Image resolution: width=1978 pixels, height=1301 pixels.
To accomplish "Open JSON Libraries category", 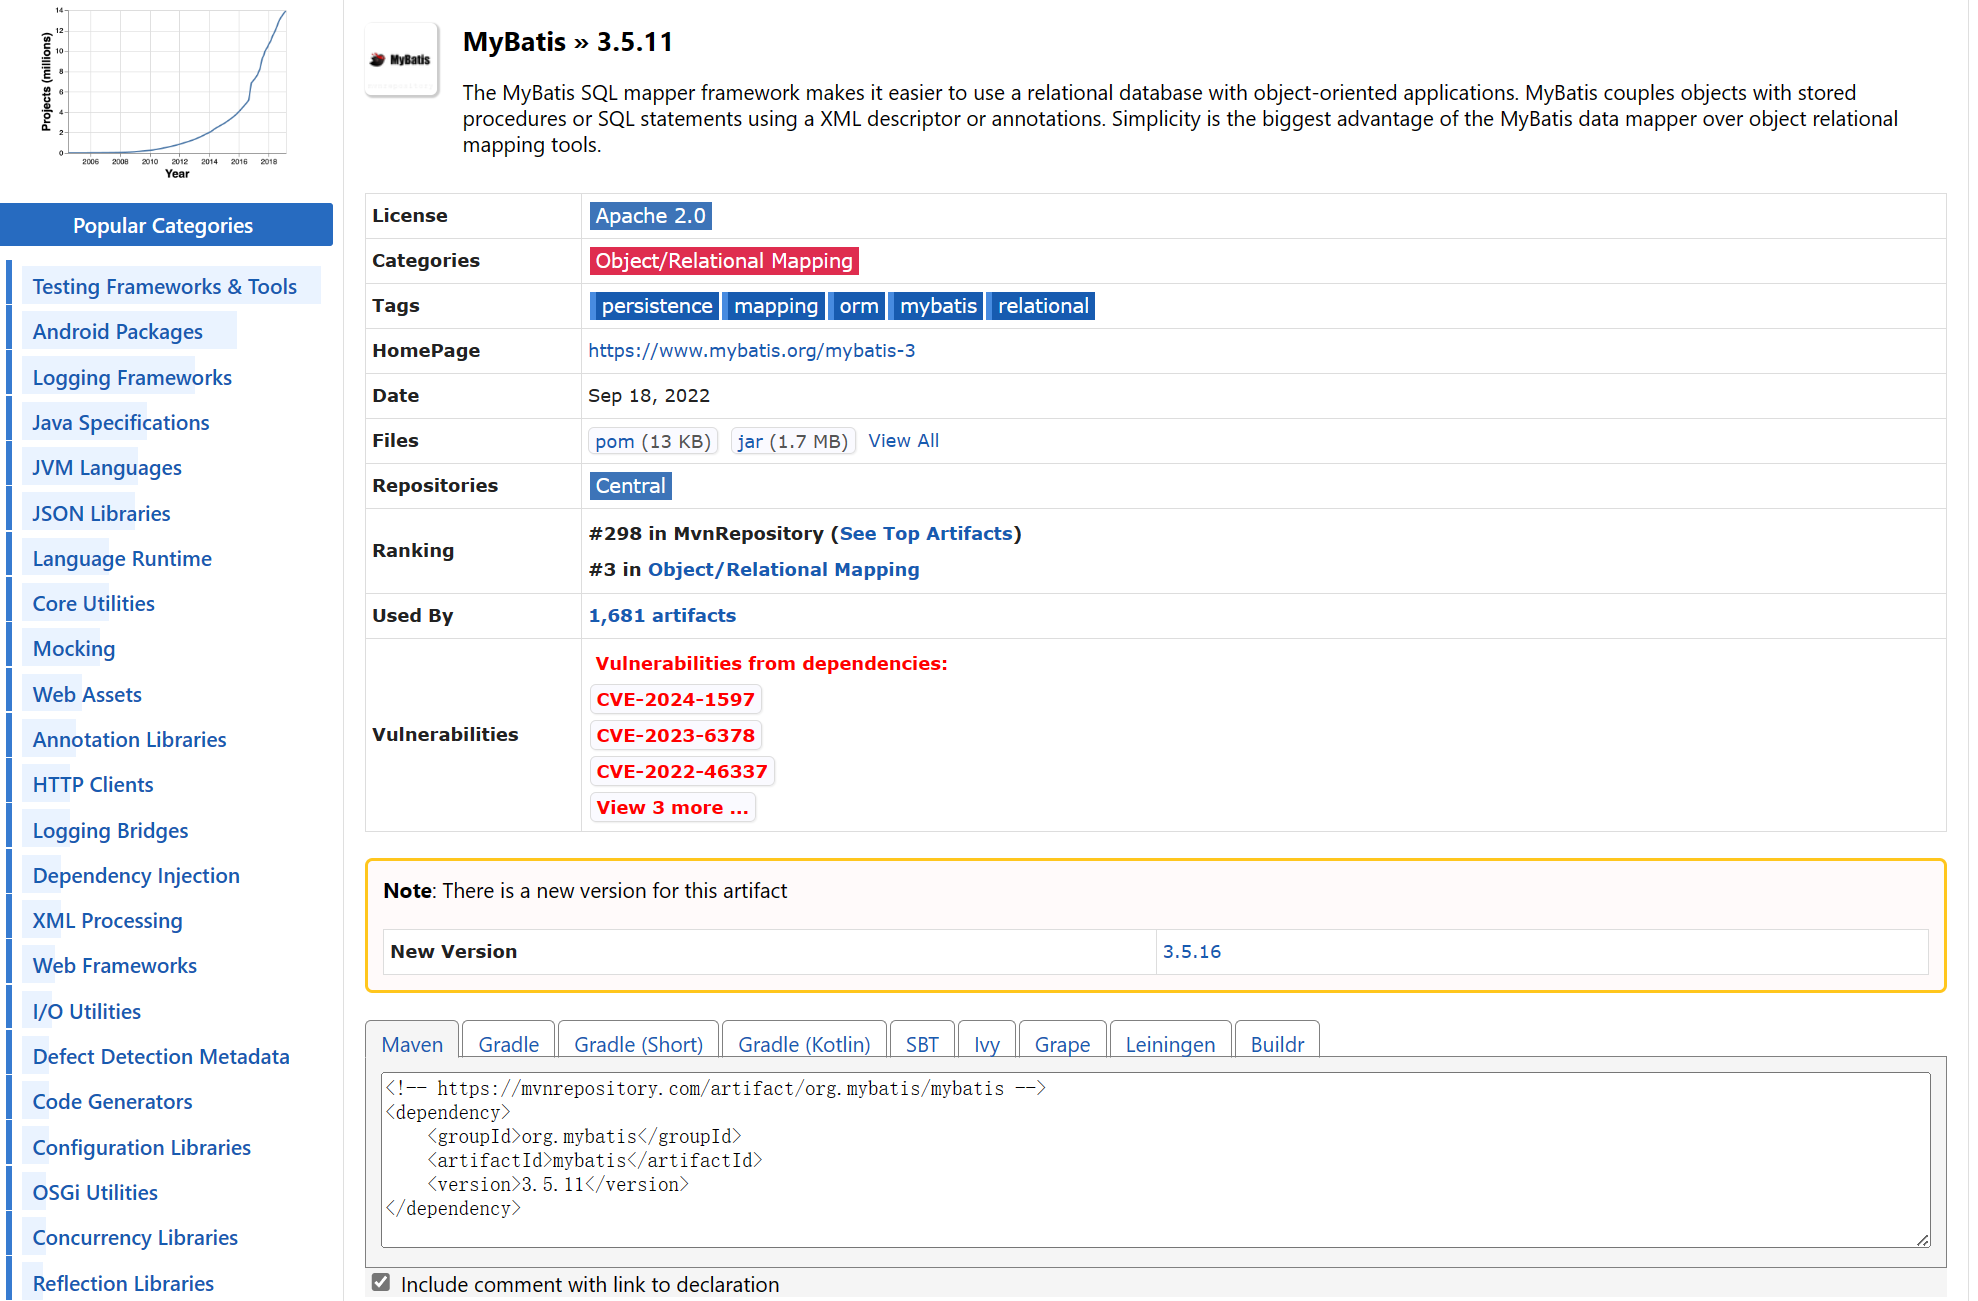I will pos(101,514).
